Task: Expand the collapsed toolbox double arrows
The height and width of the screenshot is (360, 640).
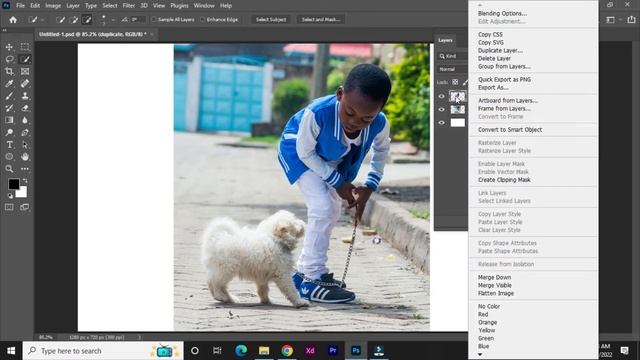Action: click(x=4, y=30)
